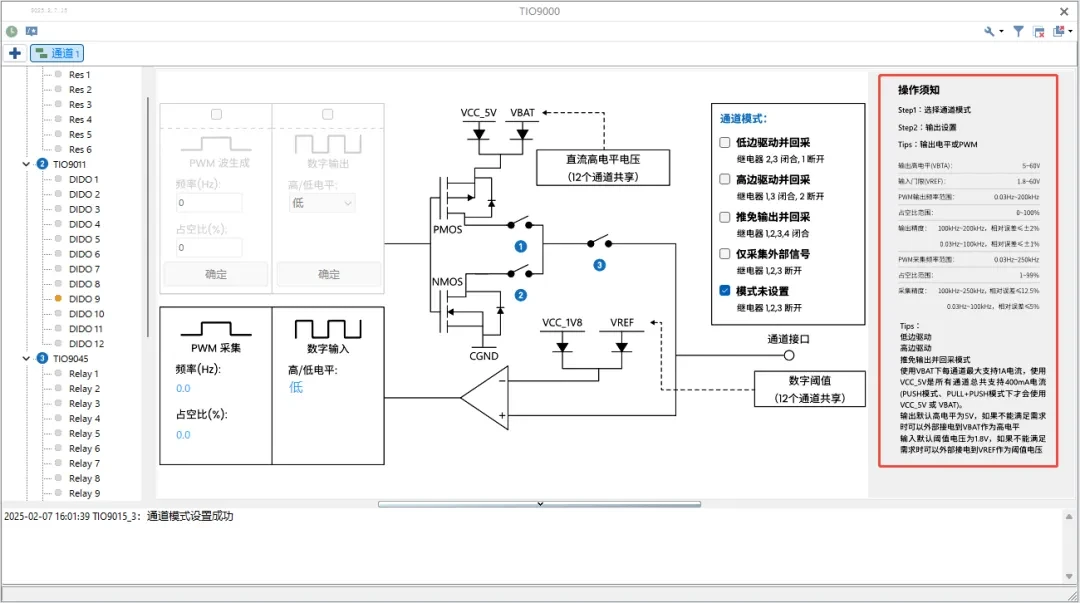The image size is (1080, 603).
Task: Open the wrench settings tool
Action: 990,32
